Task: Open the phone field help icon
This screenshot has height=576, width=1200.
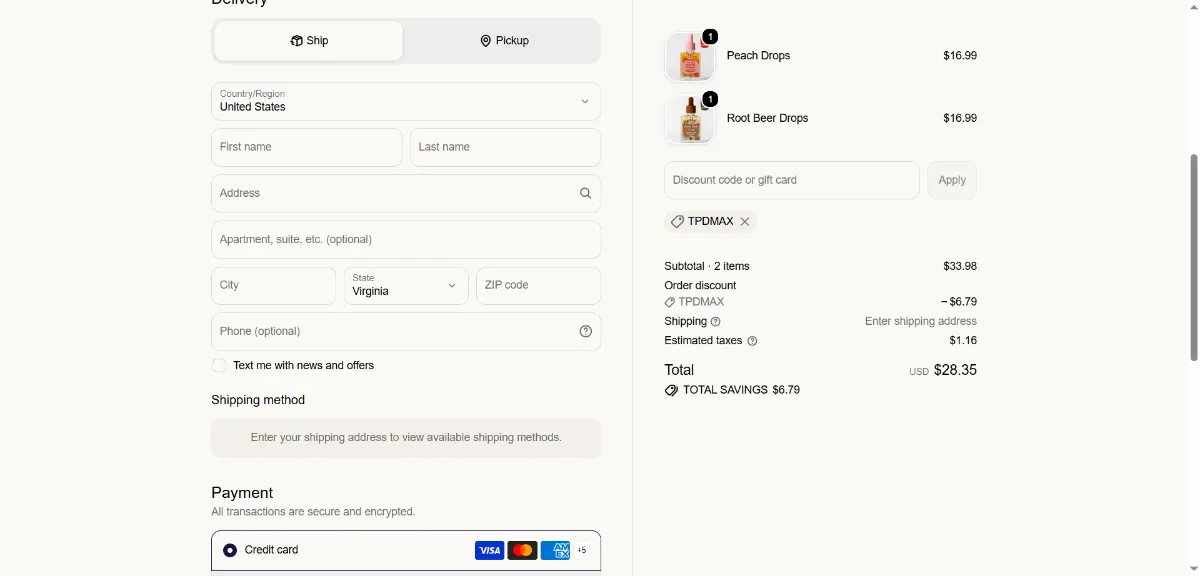Action: coord(586,332)
